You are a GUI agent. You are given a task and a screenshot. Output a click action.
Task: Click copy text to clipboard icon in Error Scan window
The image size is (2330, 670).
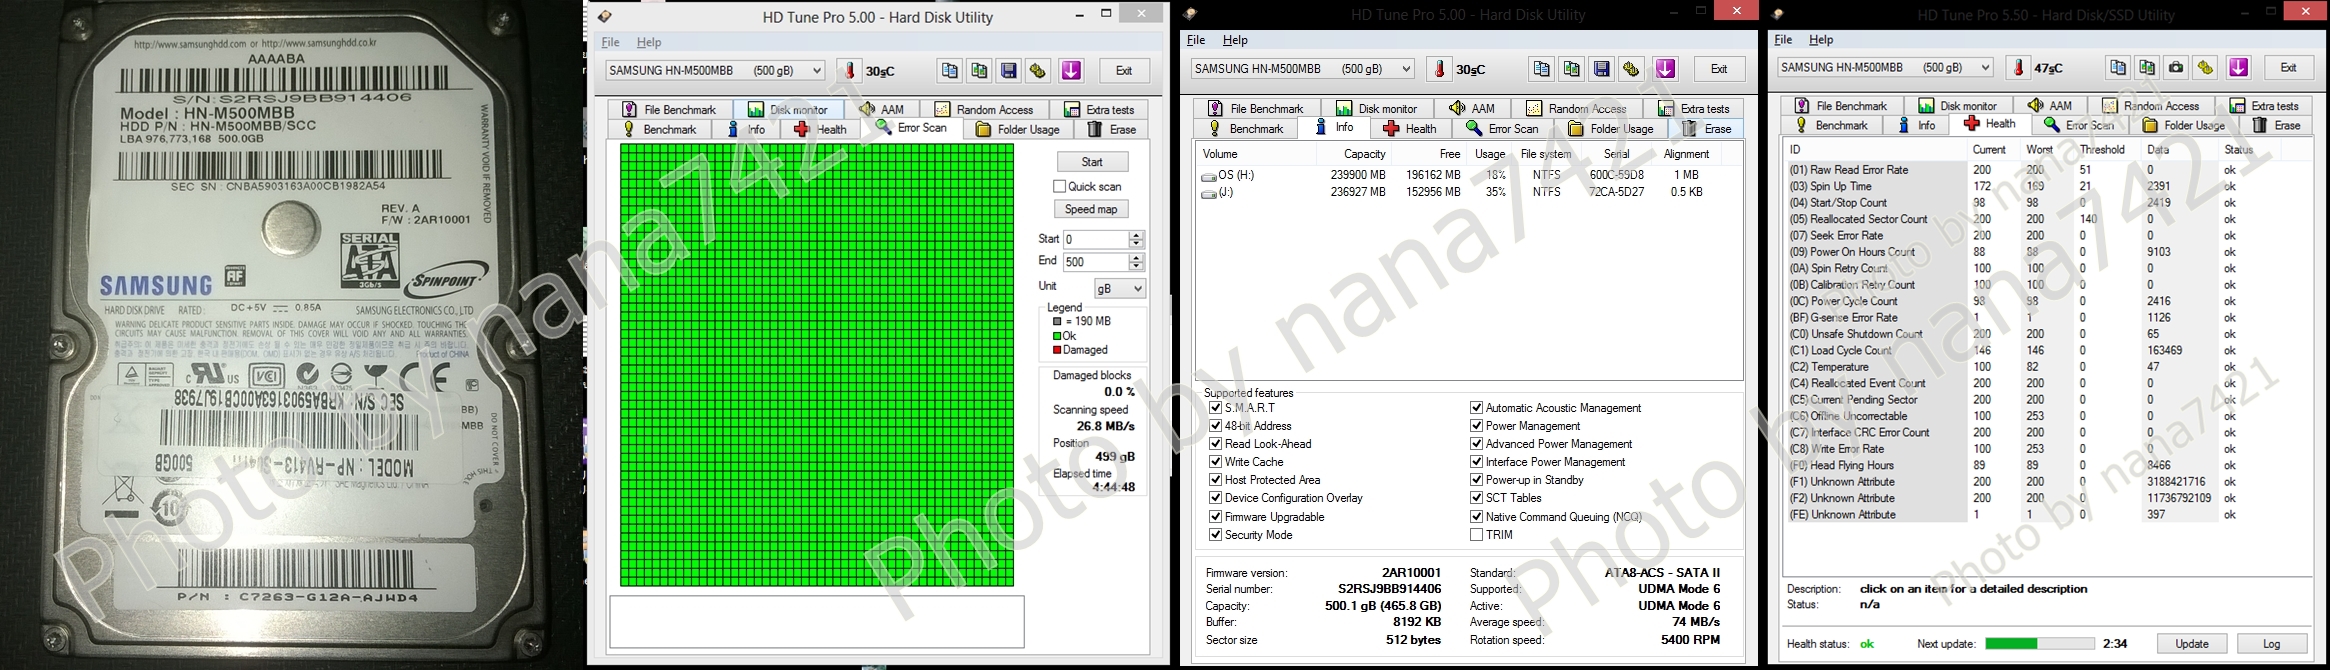(x=949, y=70)
